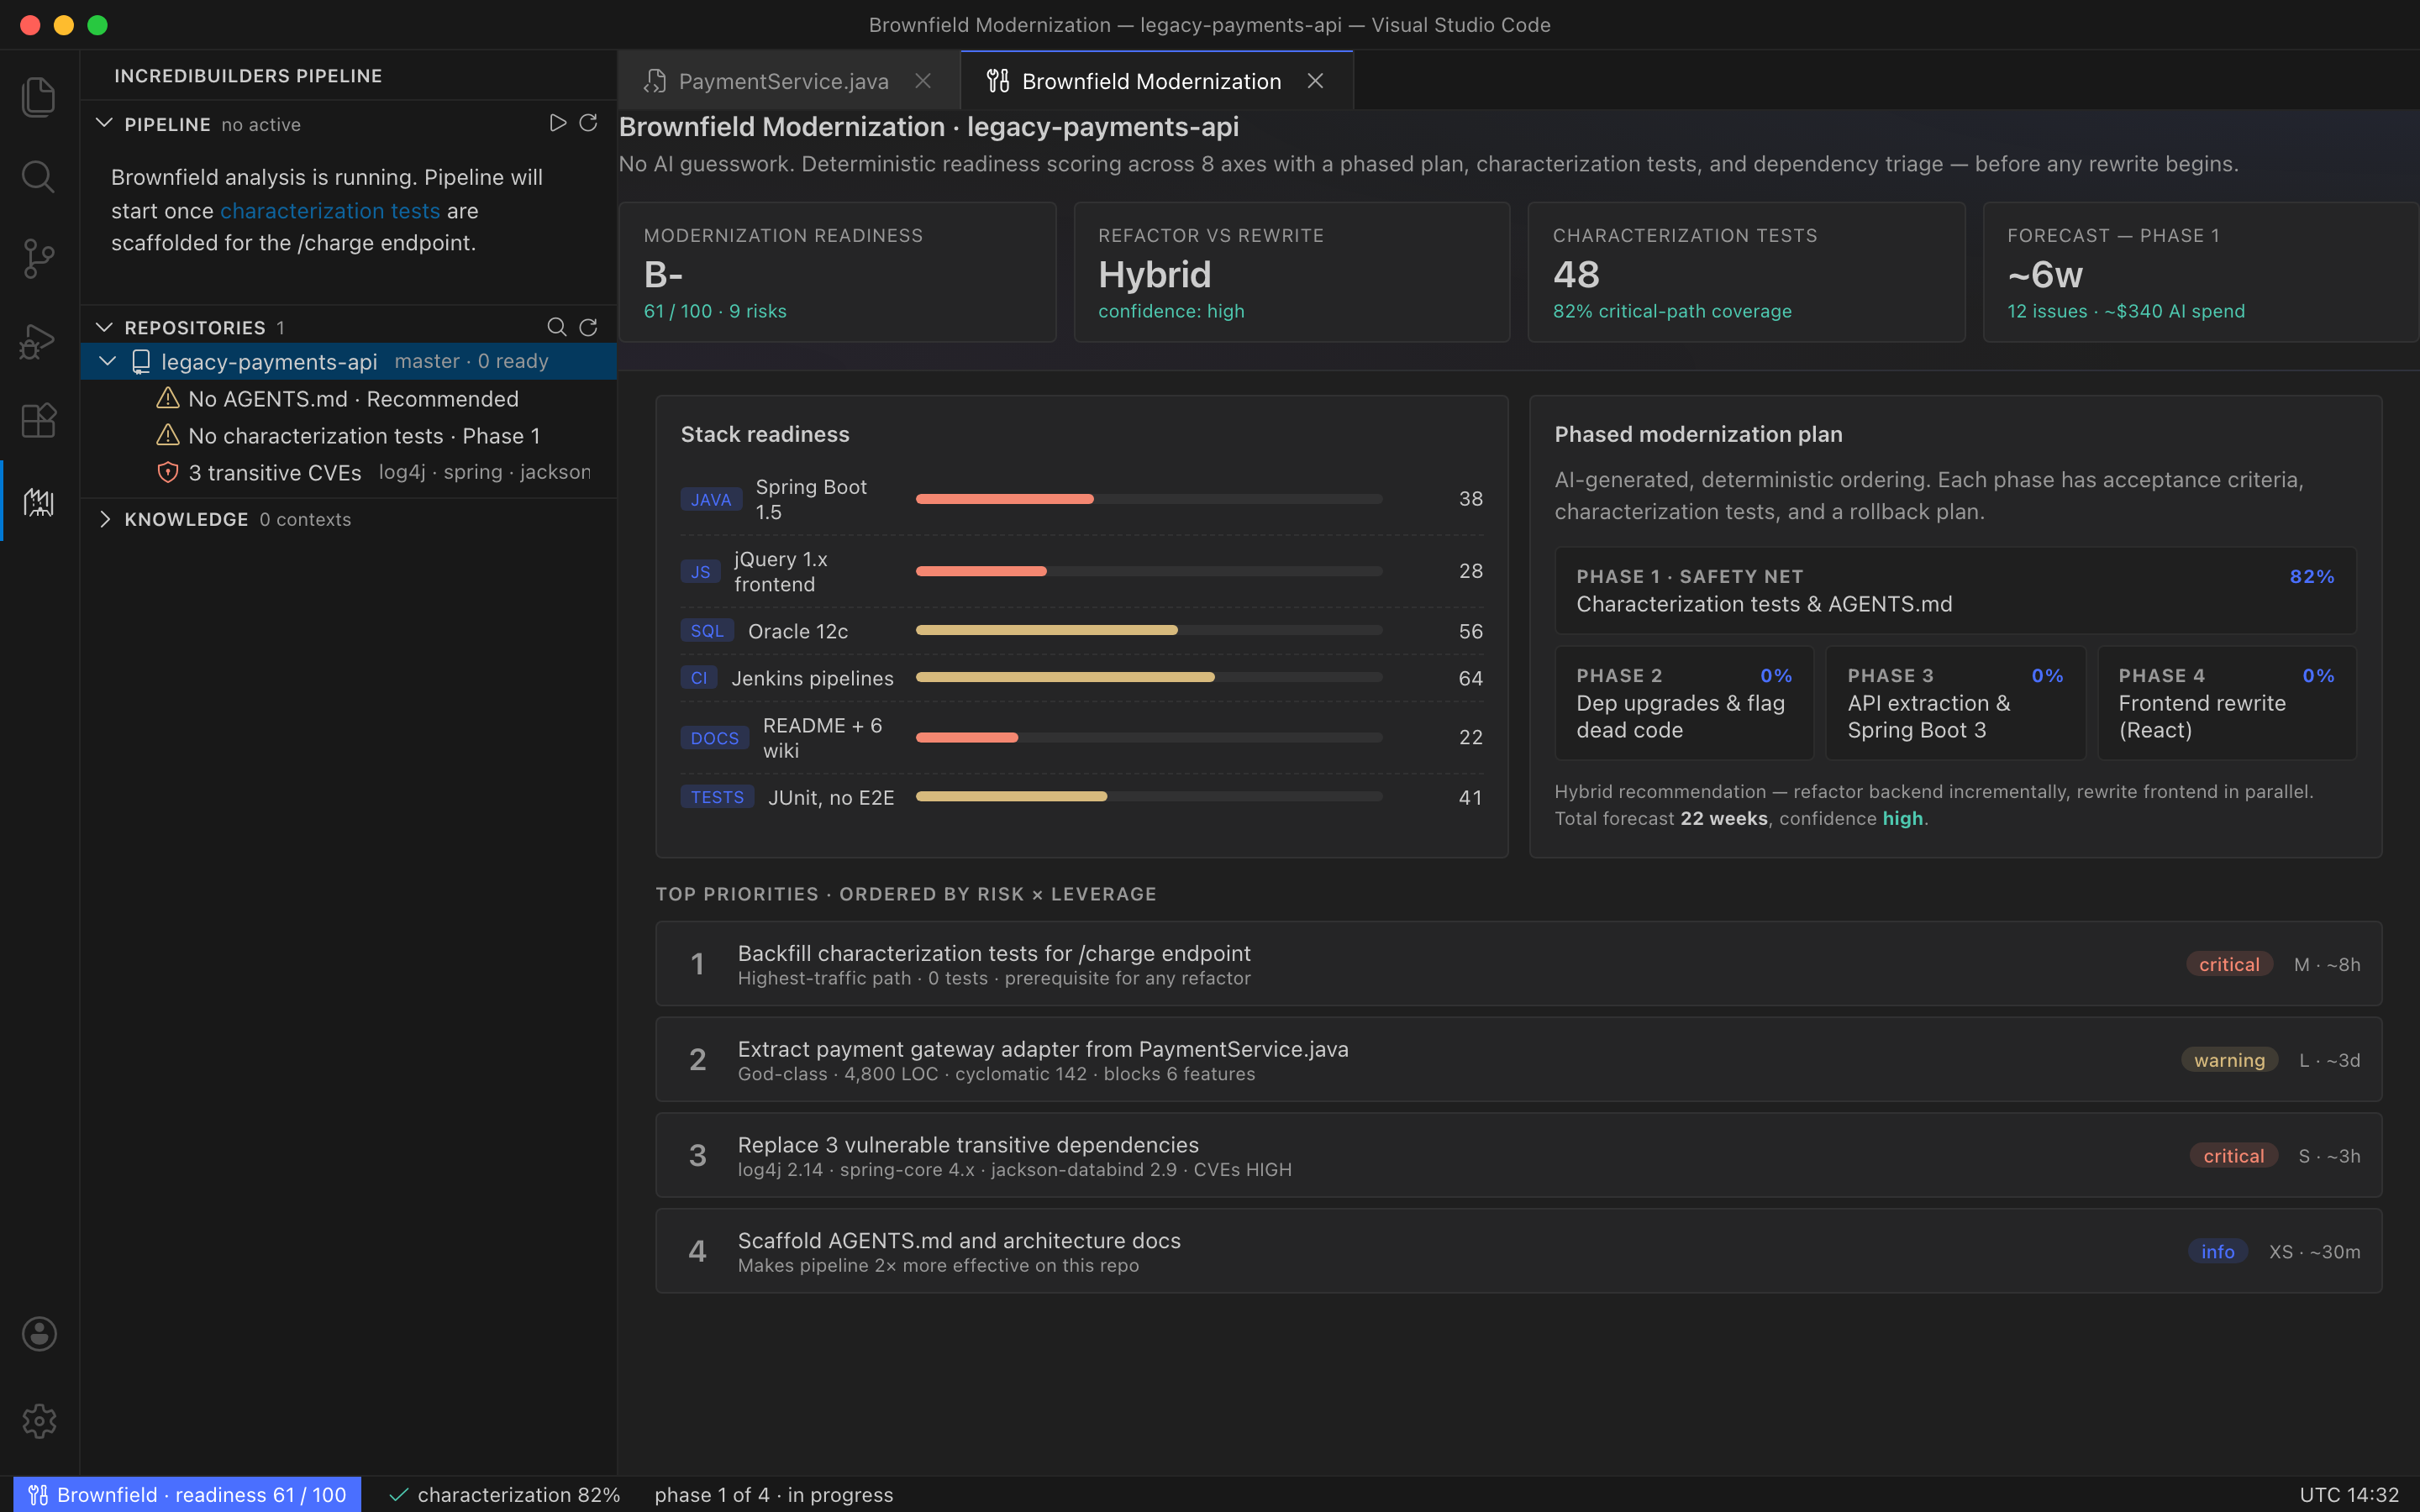Close the Brownfield Modernization tab

point(1316,81)
